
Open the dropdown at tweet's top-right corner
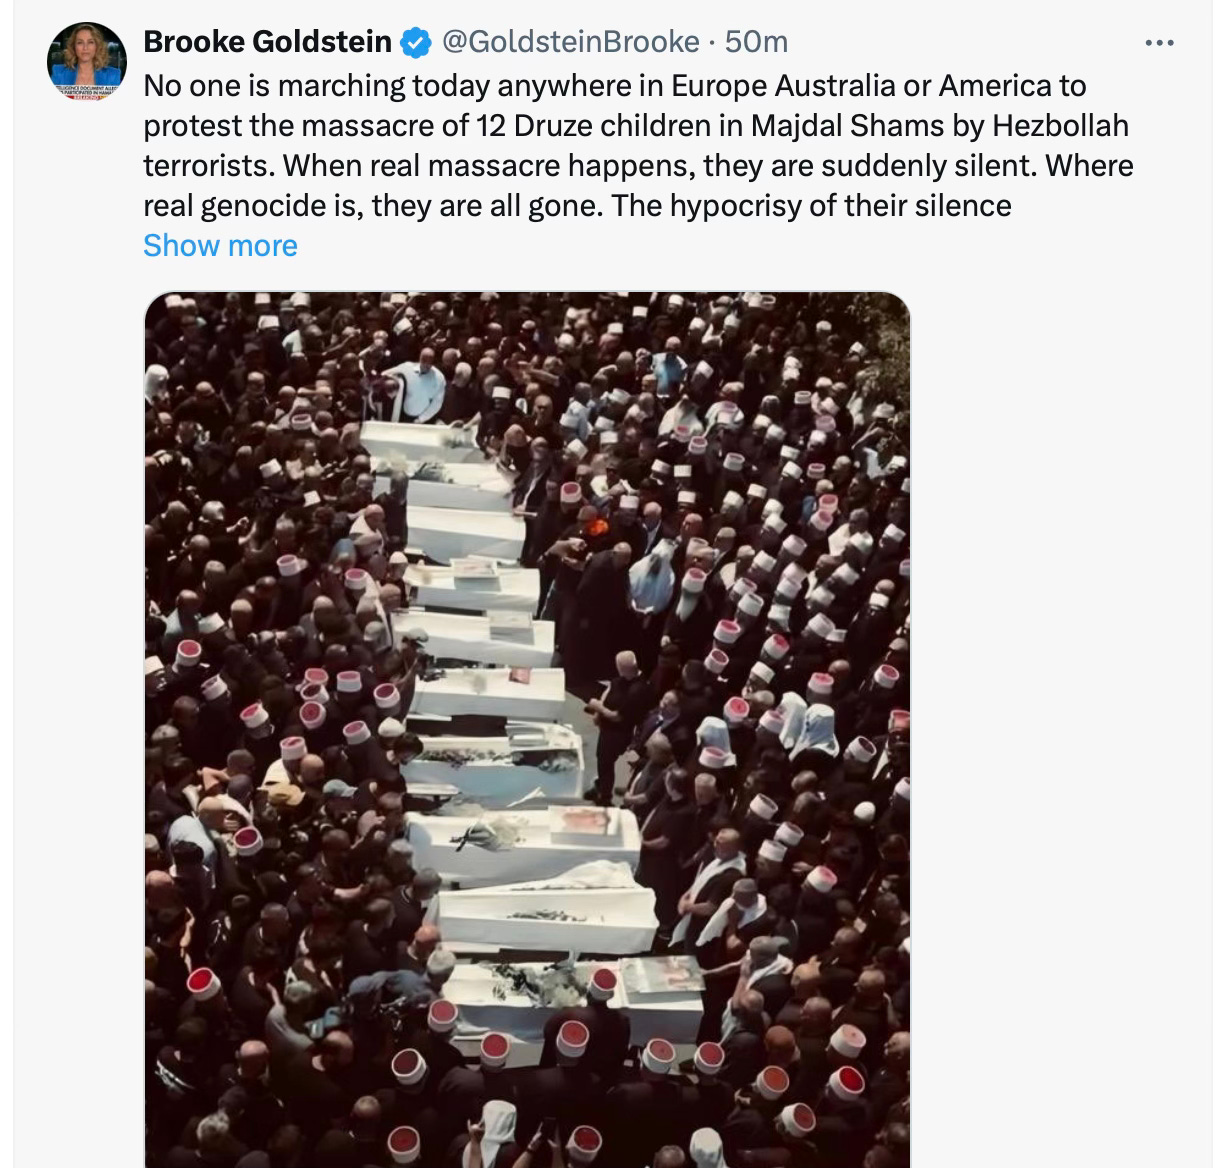(1159, 43)
